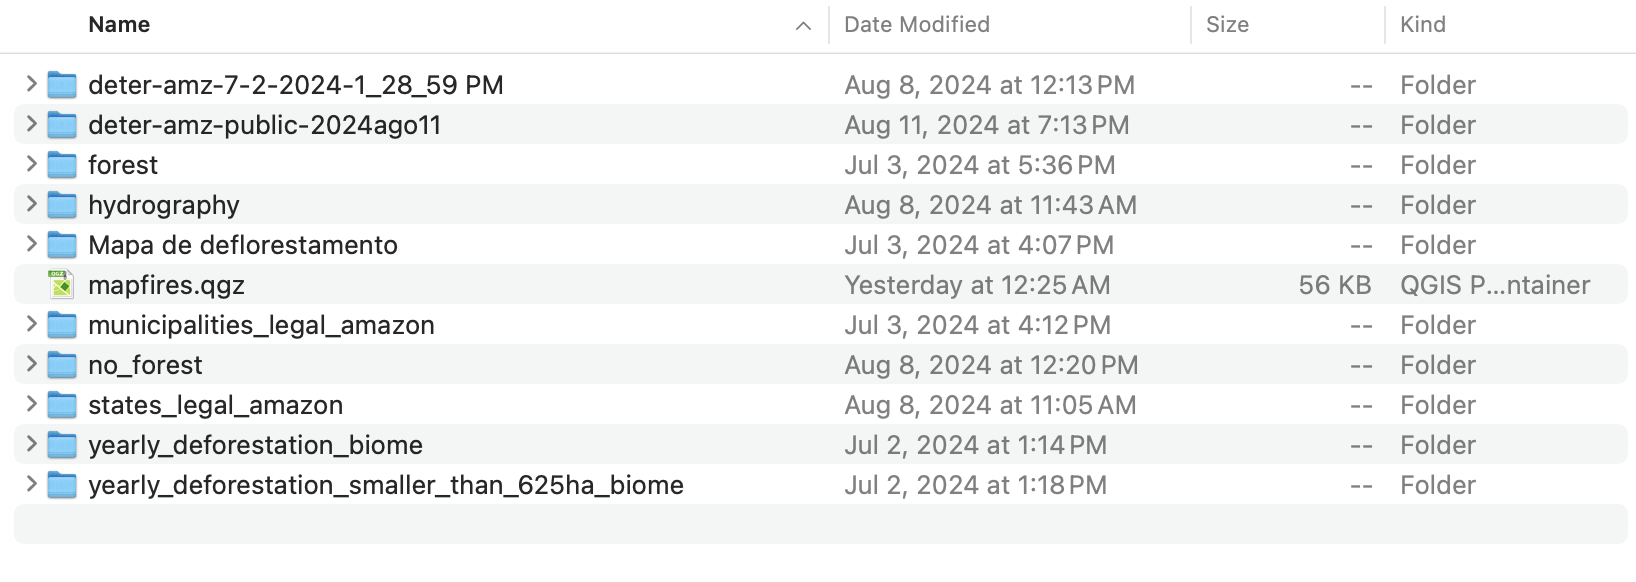Click the deter-amz-public-2024ago11 folder icon
Image resolution: width=1636 pixels, height=582 pixels.
tap(62, 125)
